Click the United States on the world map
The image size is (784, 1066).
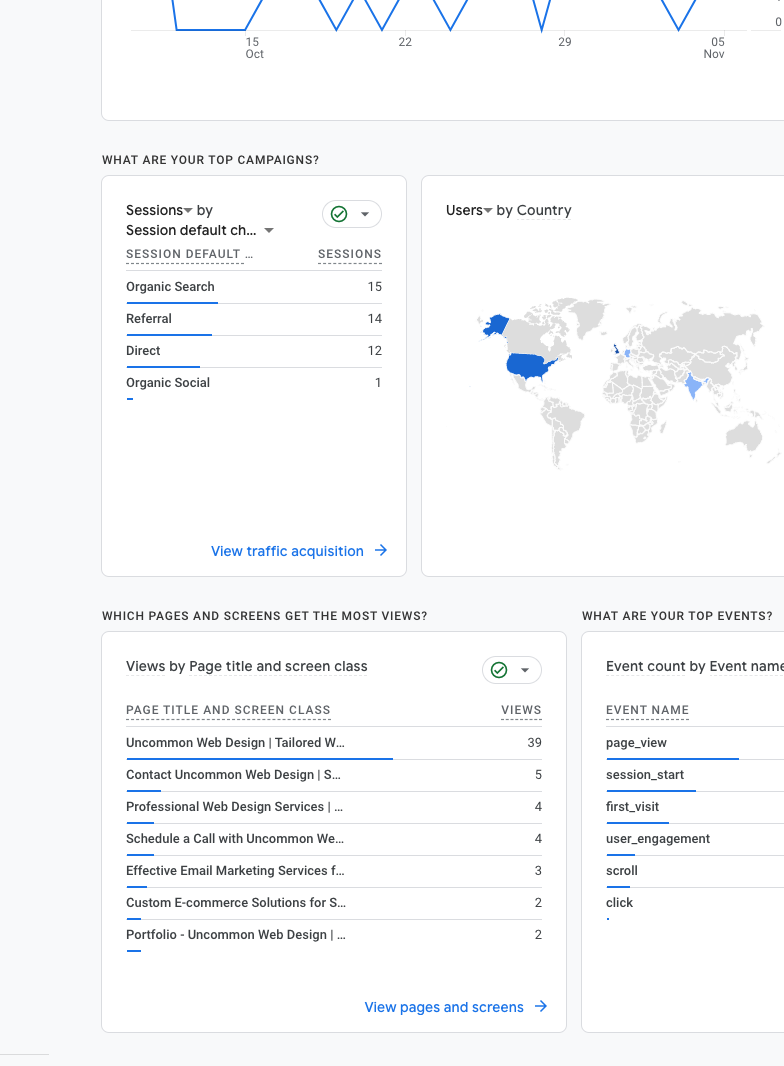529,365
